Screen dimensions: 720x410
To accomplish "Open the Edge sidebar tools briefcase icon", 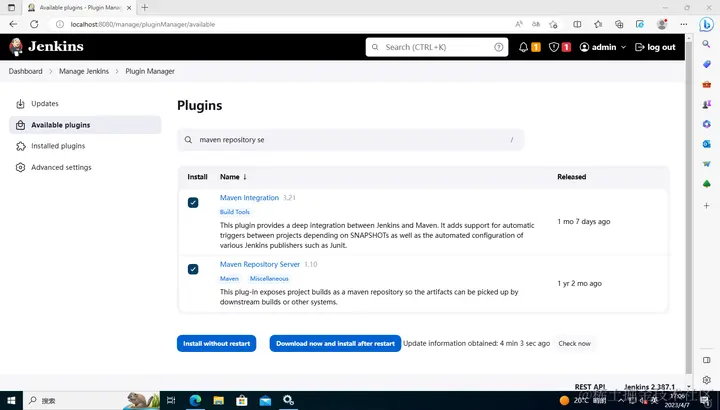I will (707, 84).
